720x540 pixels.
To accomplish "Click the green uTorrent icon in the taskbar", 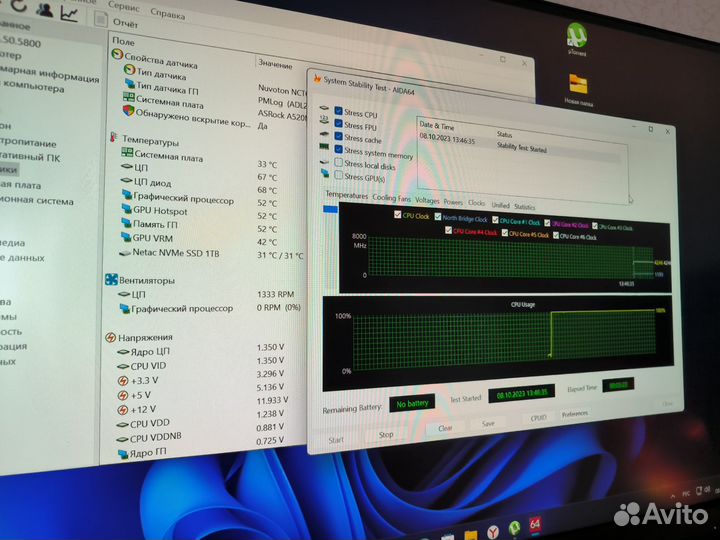I will [x=514, y=529].
